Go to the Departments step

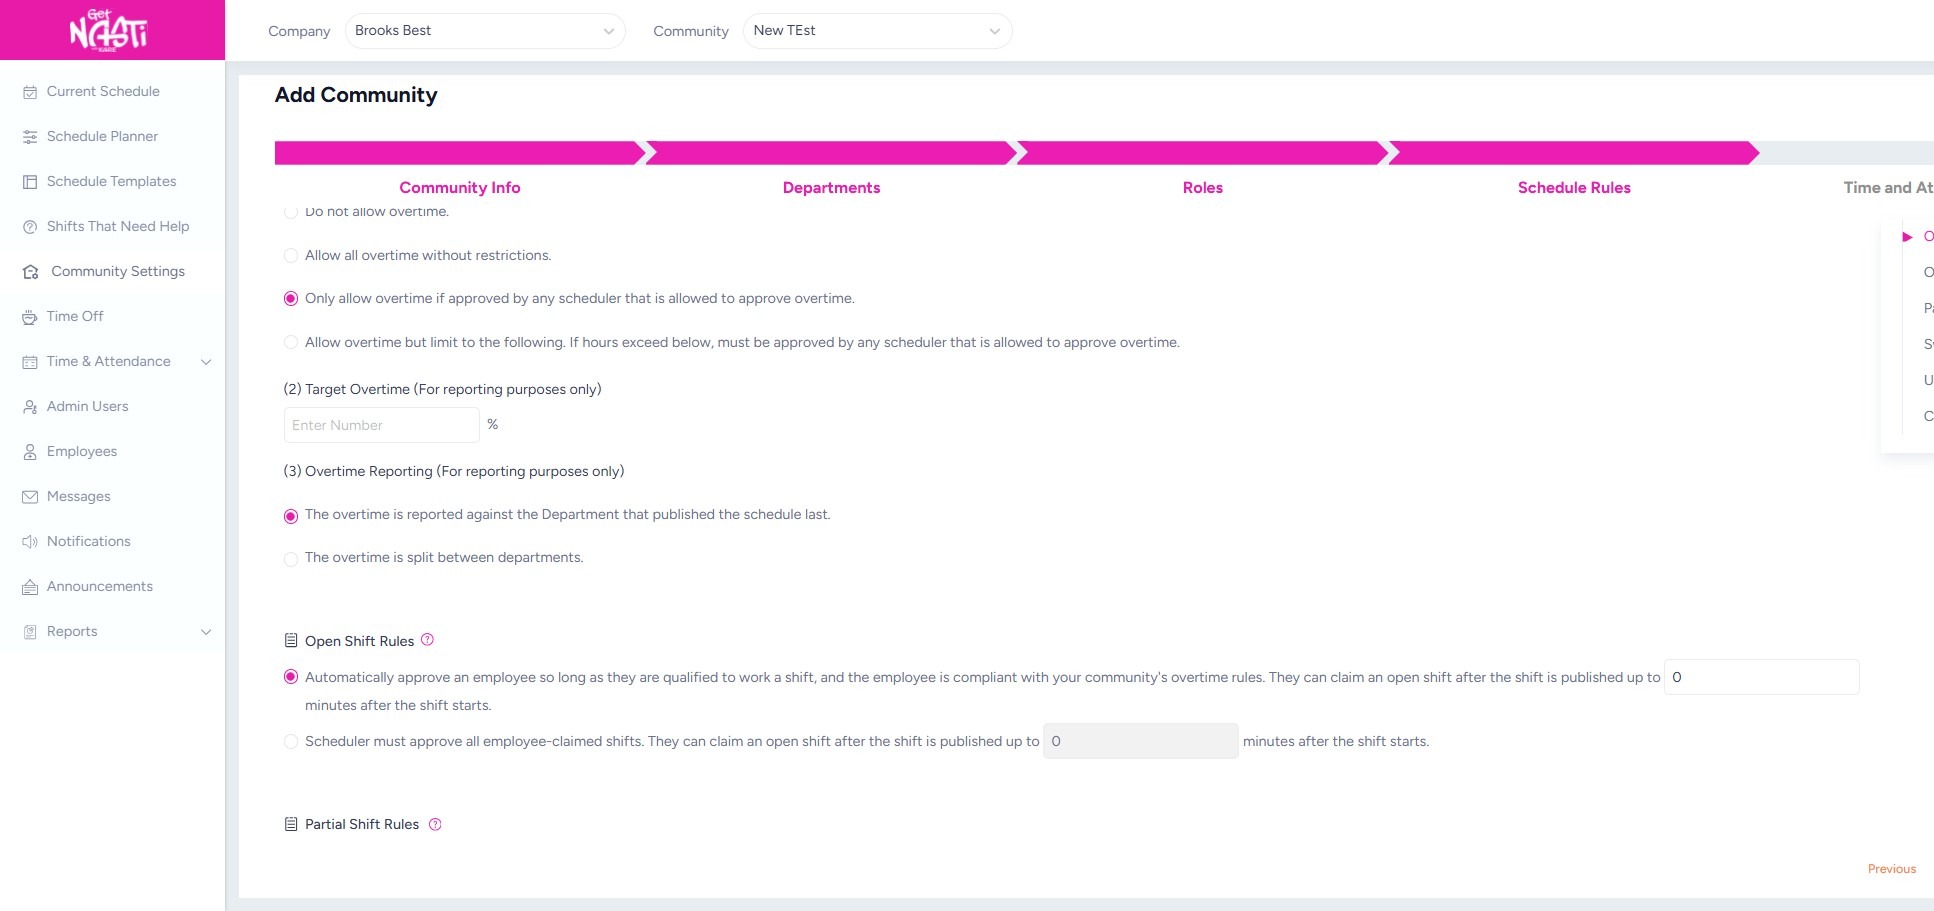click(831, 188)
